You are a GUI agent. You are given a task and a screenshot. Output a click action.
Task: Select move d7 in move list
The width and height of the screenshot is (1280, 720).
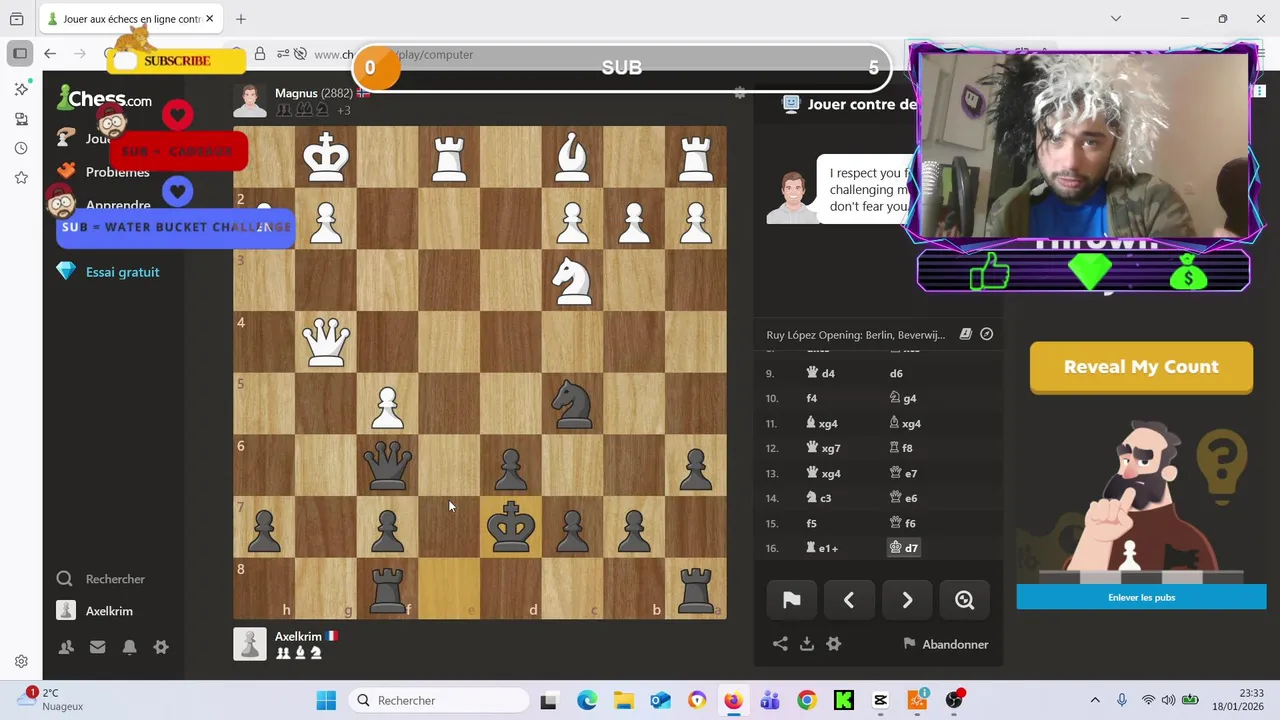click(903, 548)
